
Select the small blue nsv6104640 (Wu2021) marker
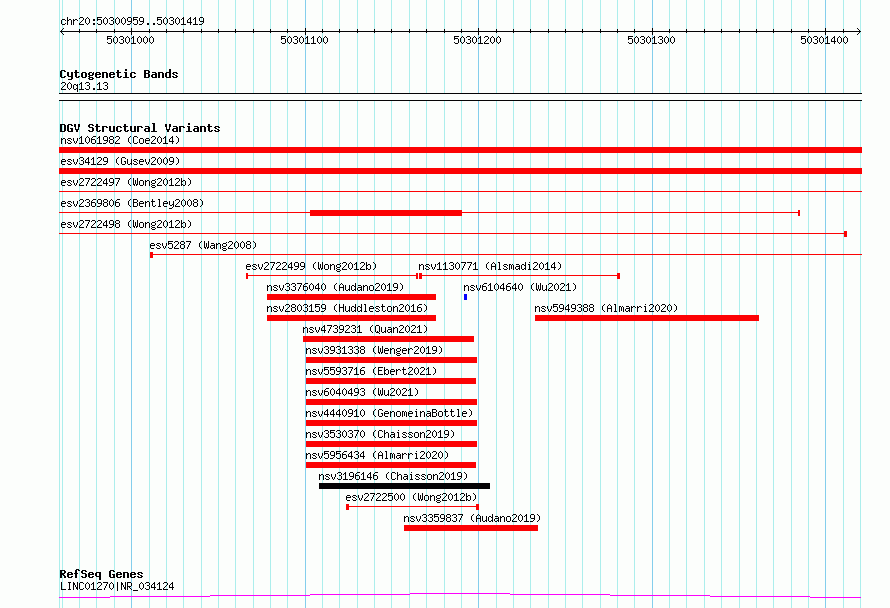[465, 297]
